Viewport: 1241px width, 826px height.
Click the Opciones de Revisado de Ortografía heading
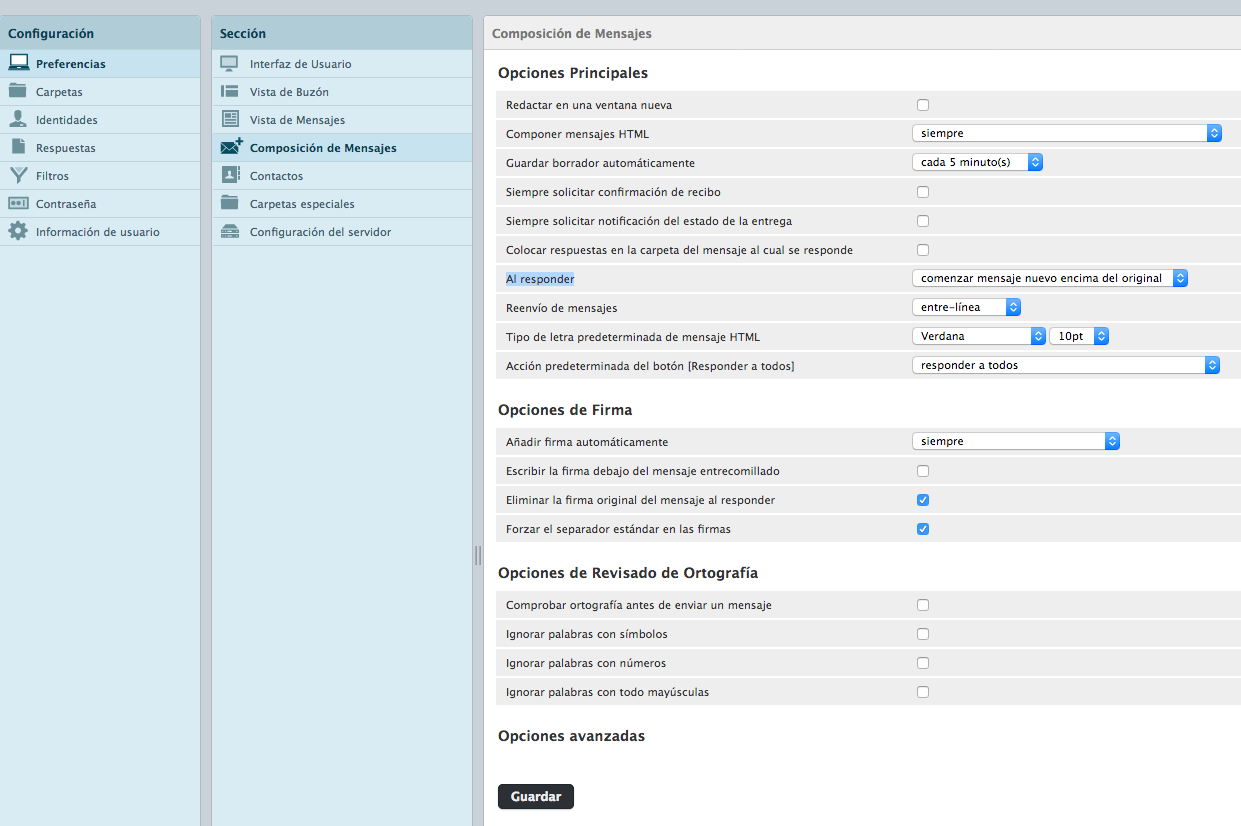[x=628, y=573]
